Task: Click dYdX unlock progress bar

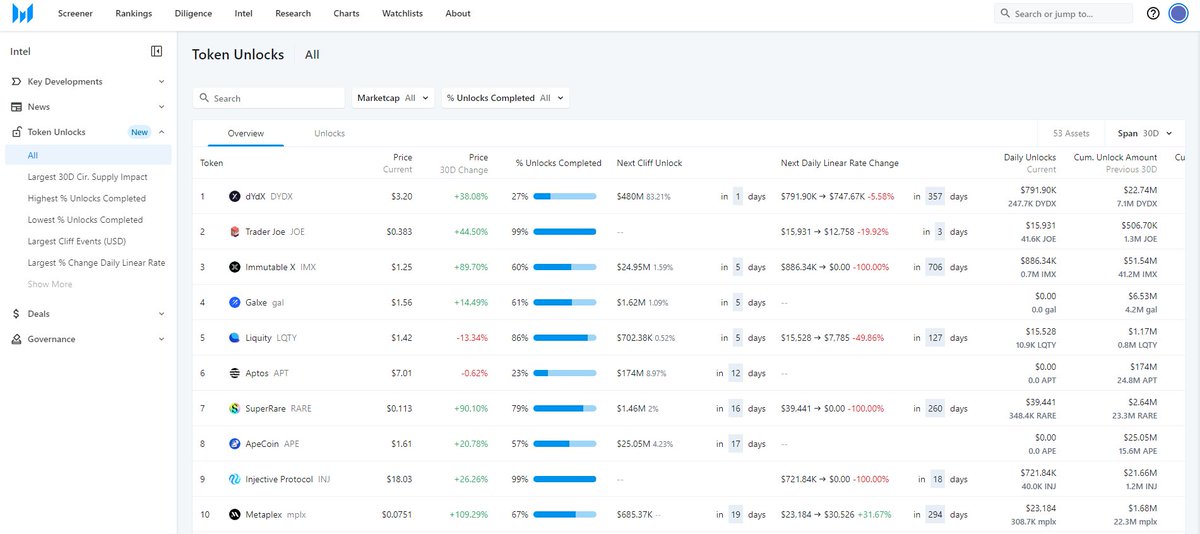Action: click(565, 197)
